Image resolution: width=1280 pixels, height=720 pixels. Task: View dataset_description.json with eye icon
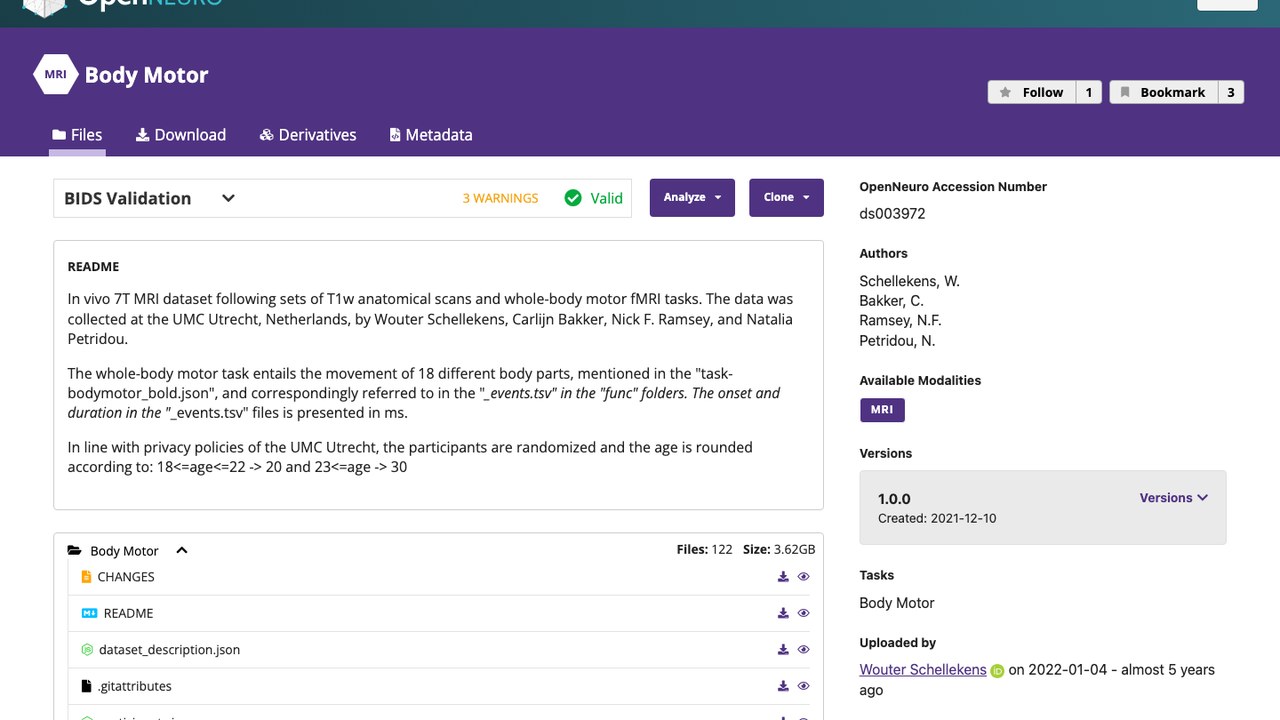(803, 650)
